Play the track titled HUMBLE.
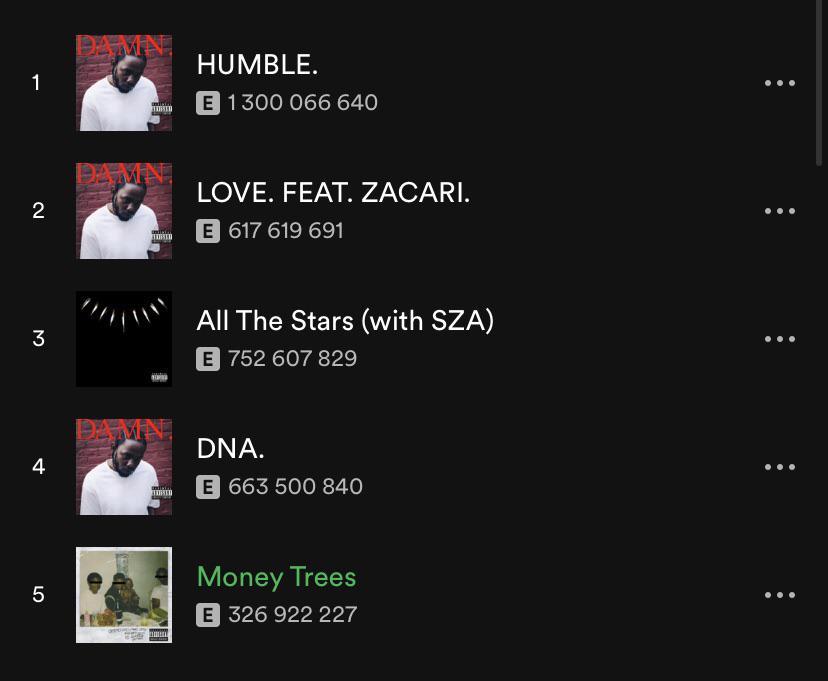 257,65
